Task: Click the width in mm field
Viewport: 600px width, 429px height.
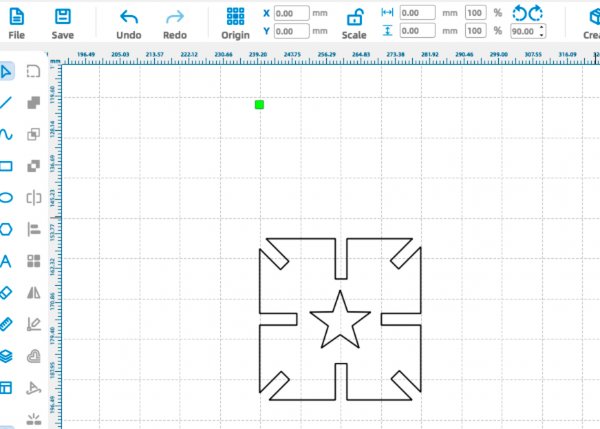Action: point(417,13)
